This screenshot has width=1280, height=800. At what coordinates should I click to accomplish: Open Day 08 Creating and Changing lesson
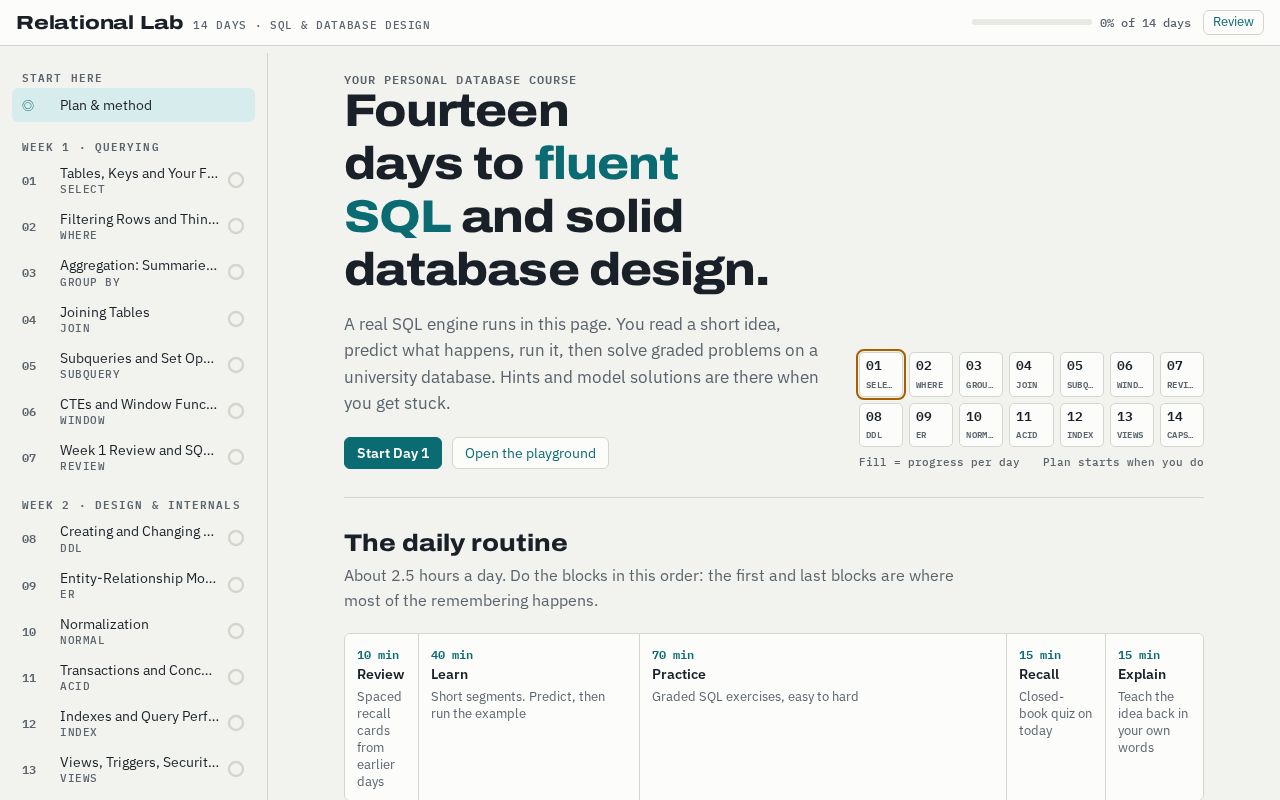[x=133, y=539]
